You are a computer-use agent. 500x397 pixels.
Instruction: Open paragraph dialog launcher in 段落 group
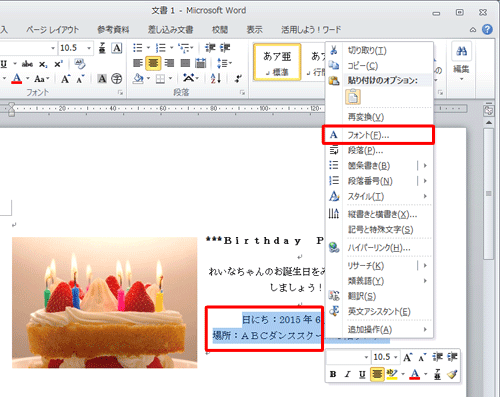[x=243, y=93]
